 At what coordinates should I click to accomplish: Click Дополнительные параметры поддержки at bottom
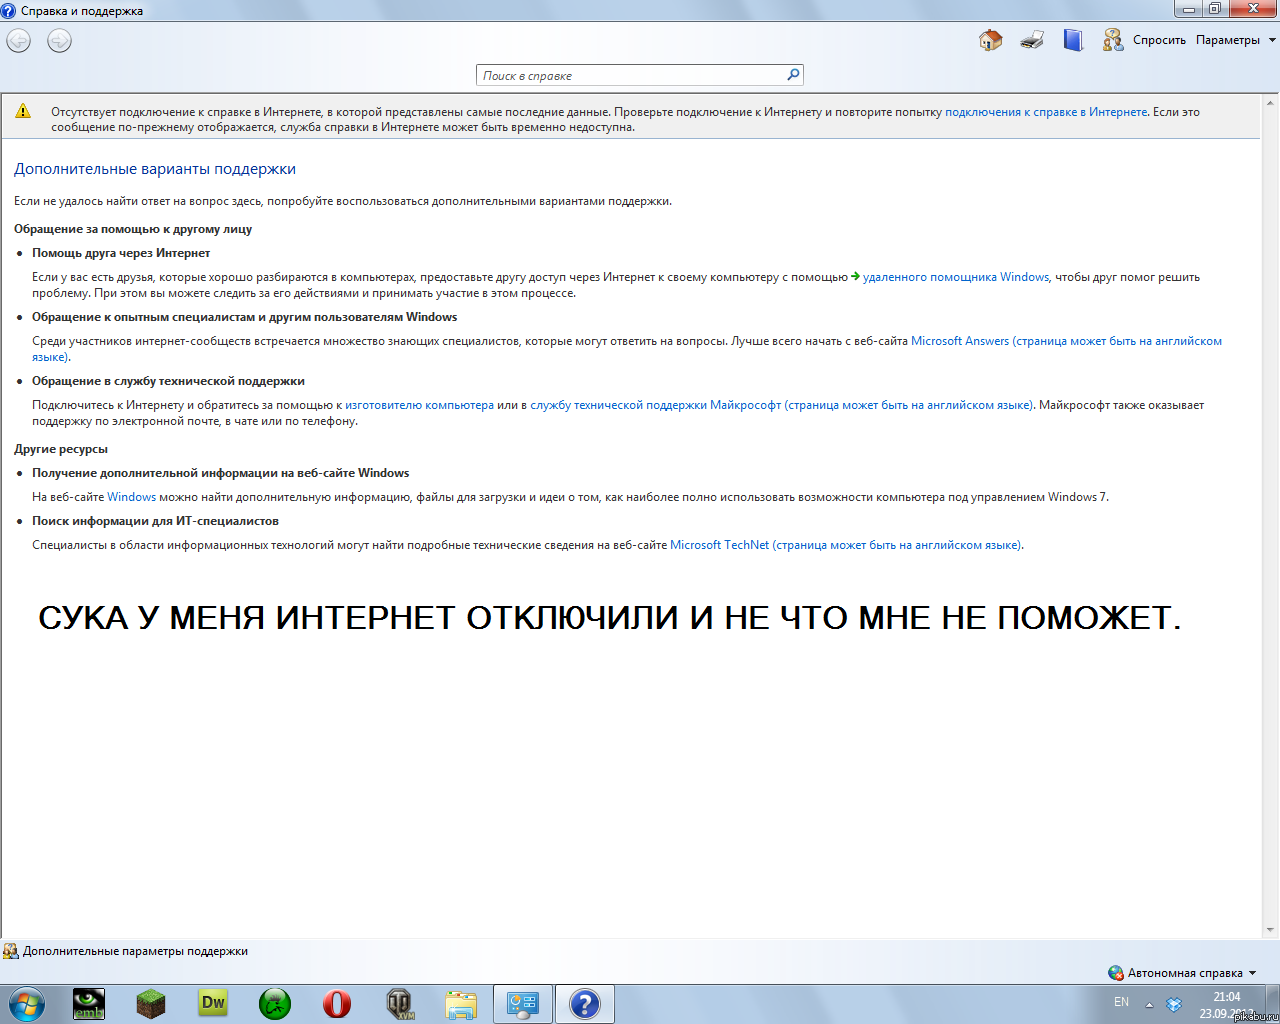[135, 951]
